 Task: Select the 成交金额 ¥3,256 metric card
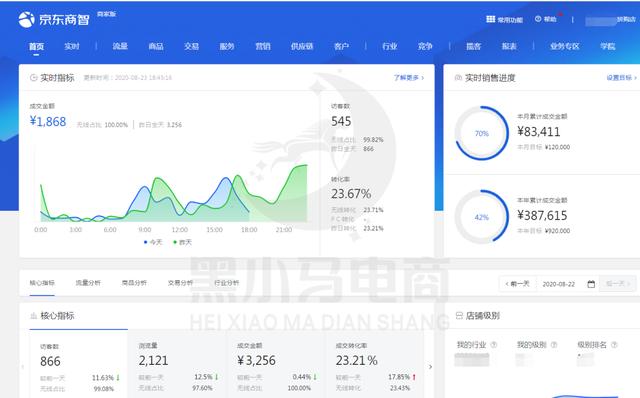[x=276, y=366]
